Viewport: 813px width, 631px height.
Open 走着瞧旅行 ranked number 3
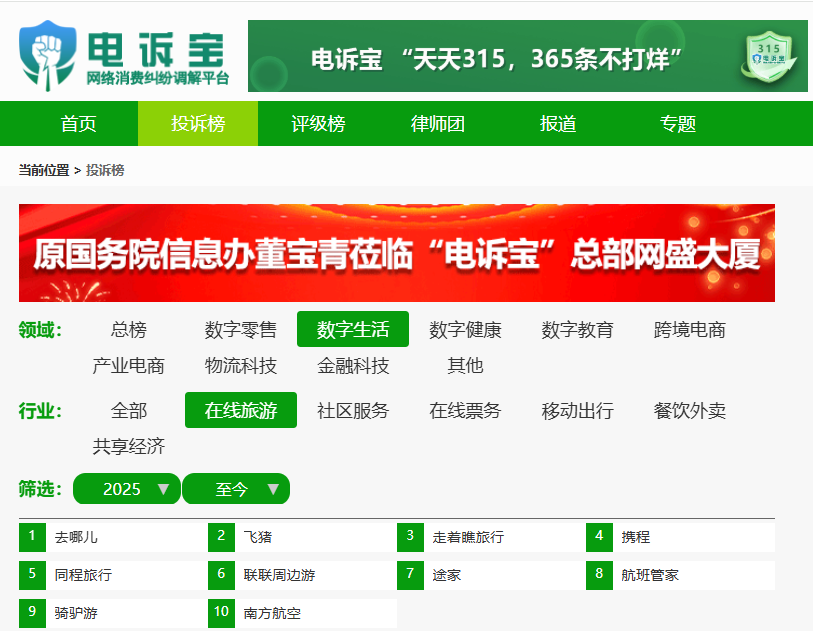(x=492, y=537)
